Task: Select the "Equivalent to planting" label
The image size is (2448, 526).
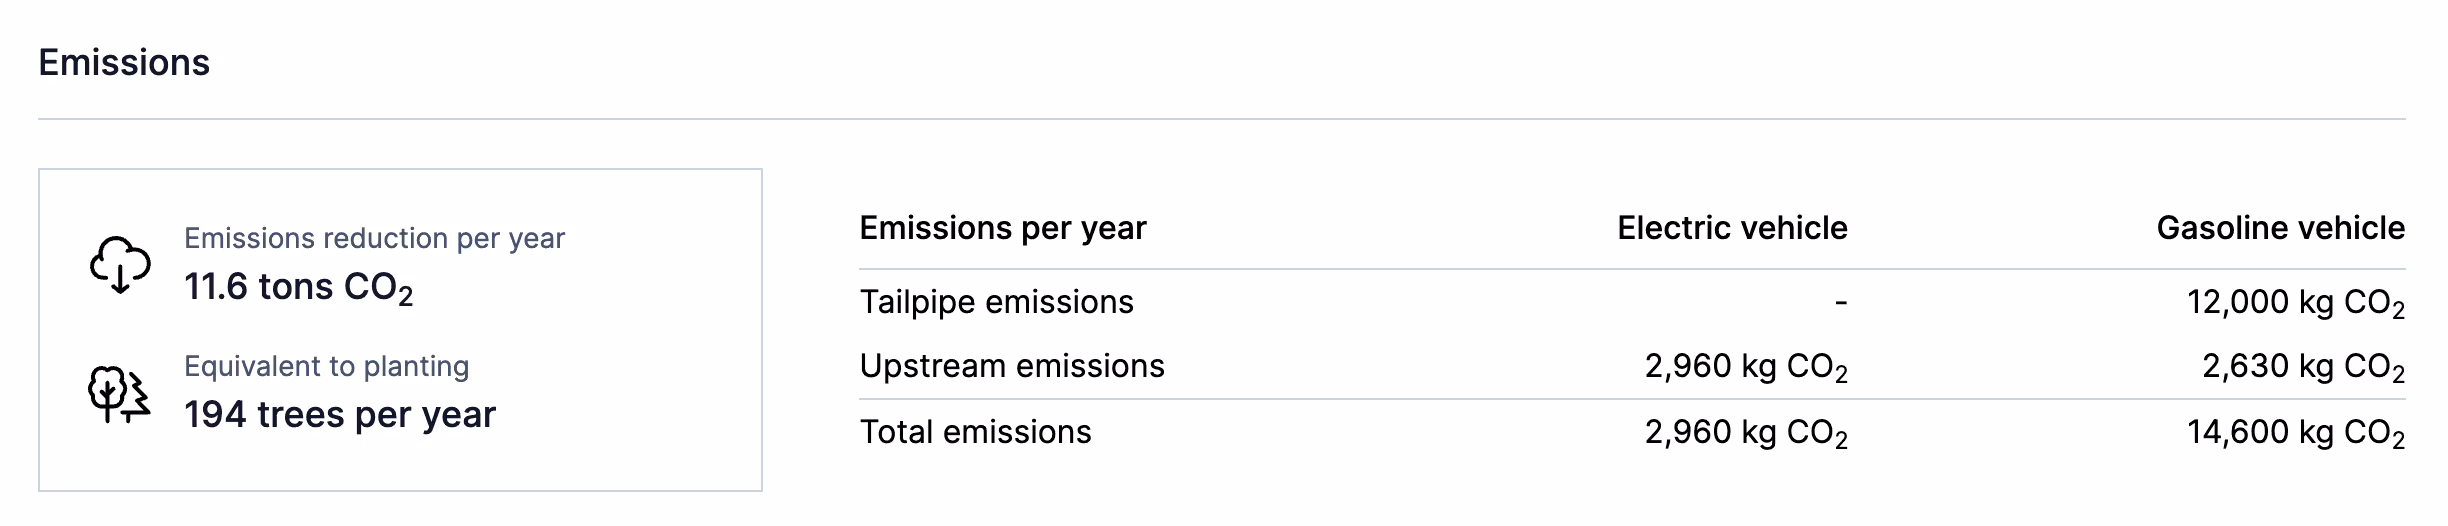Action: [x=326, y=366]
